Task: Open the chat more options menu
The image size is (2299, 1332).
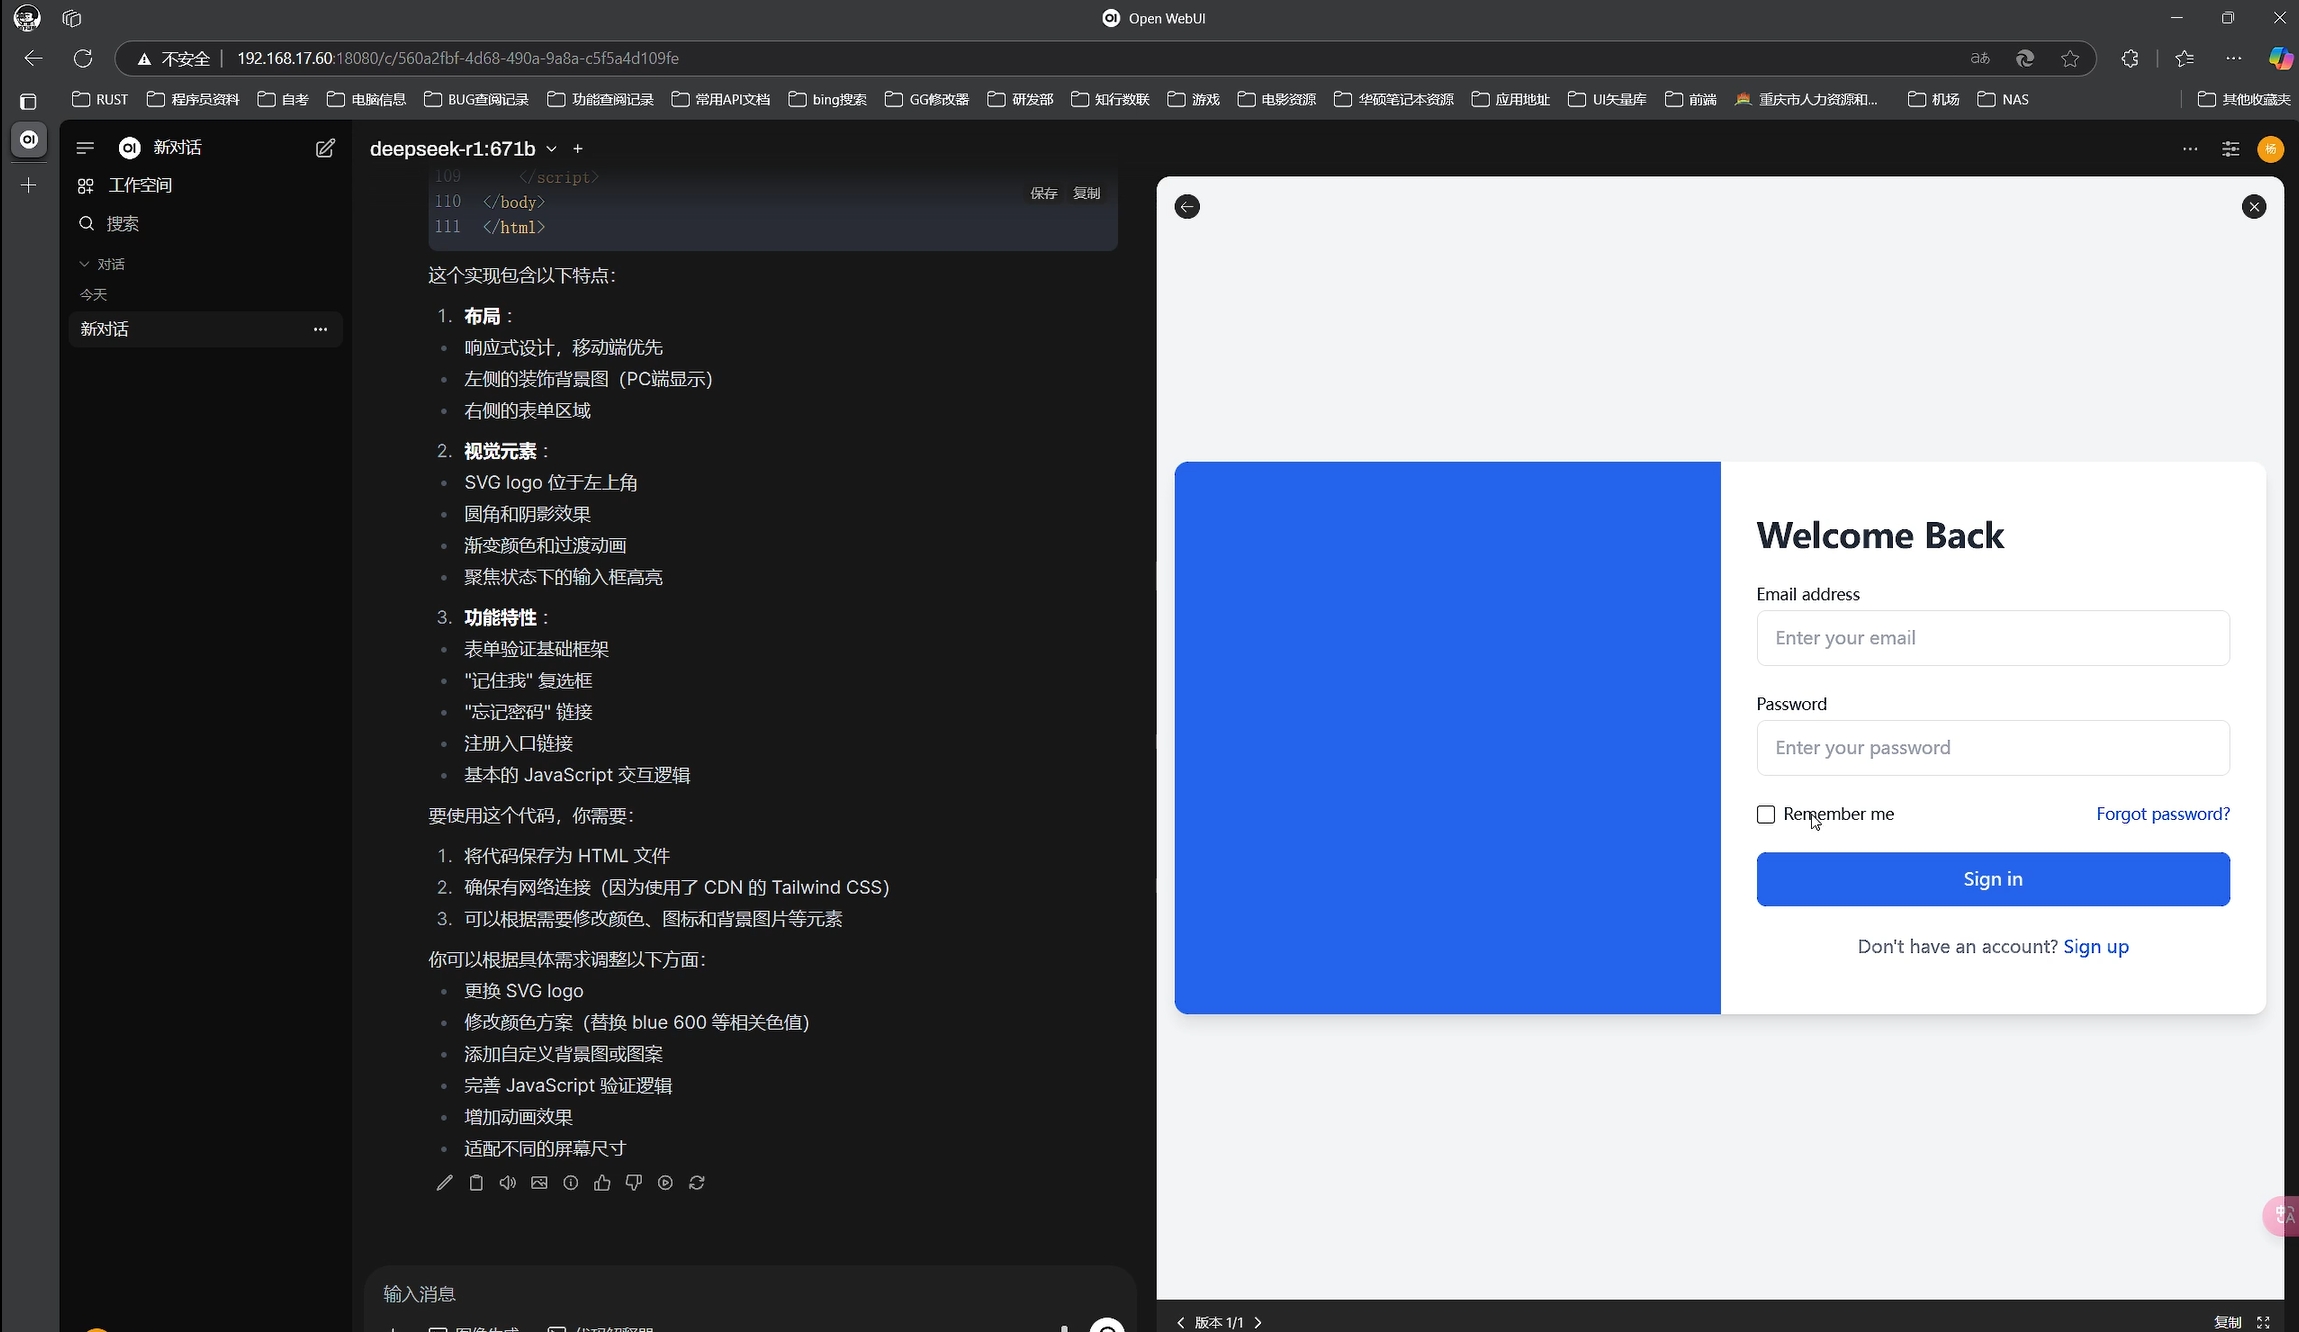Action: (2190, 149)
